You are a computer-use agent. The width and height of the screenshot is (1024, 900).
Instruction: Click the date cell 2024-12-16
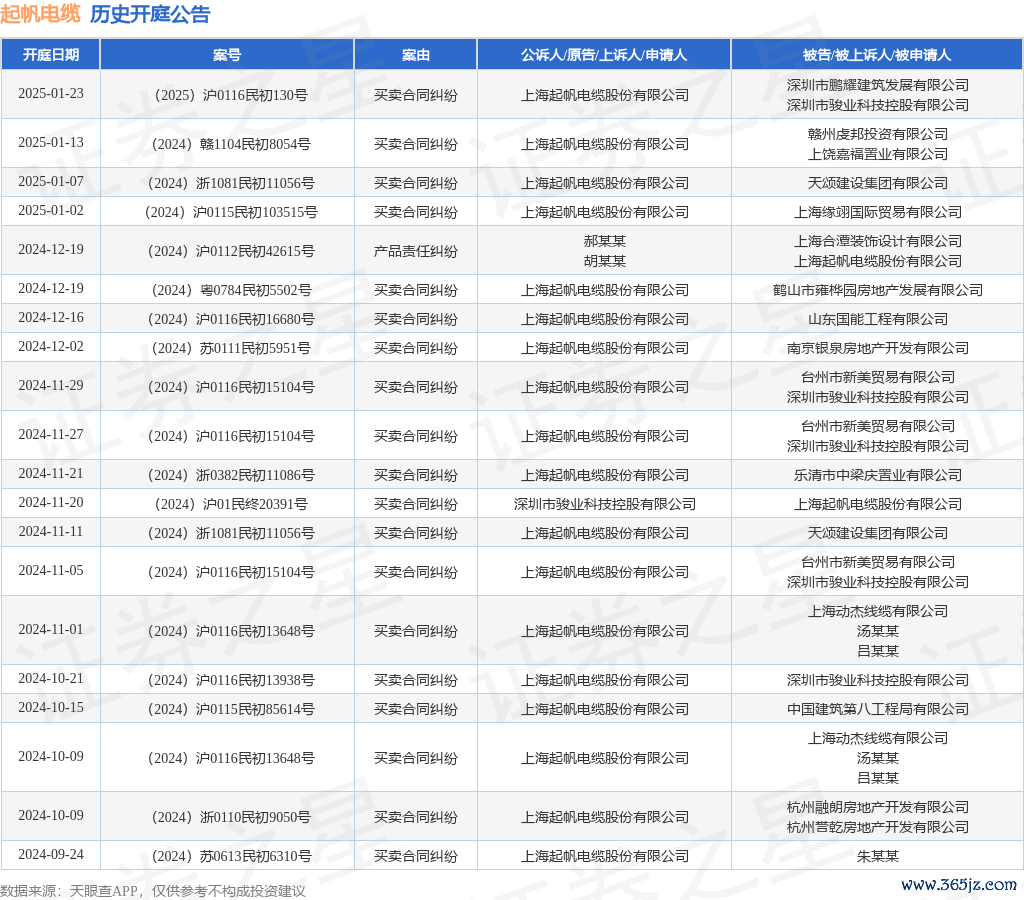pyautogui.click(x=51, y=317)
